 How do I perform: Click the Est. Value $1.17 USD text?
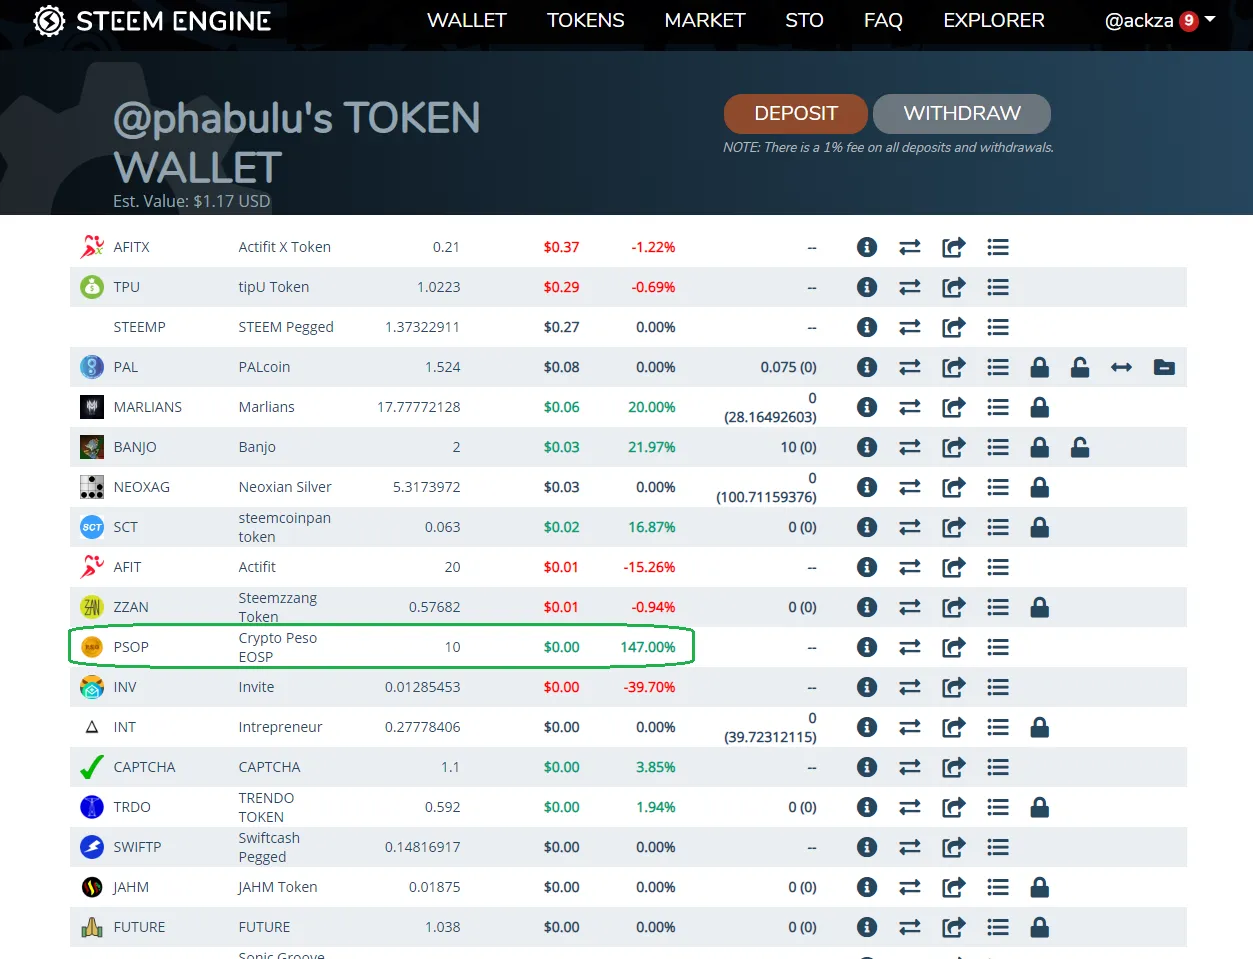click(192, 201)
